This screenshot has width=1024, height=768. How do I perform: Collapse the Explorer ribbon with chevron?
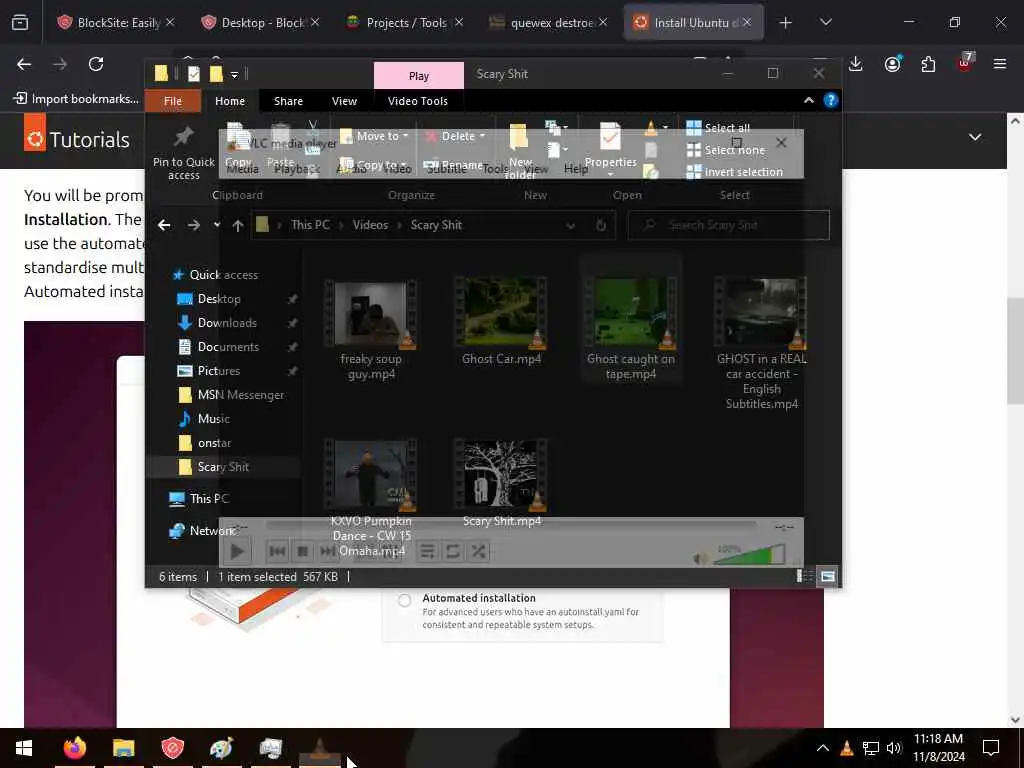(x=808, y=100)
